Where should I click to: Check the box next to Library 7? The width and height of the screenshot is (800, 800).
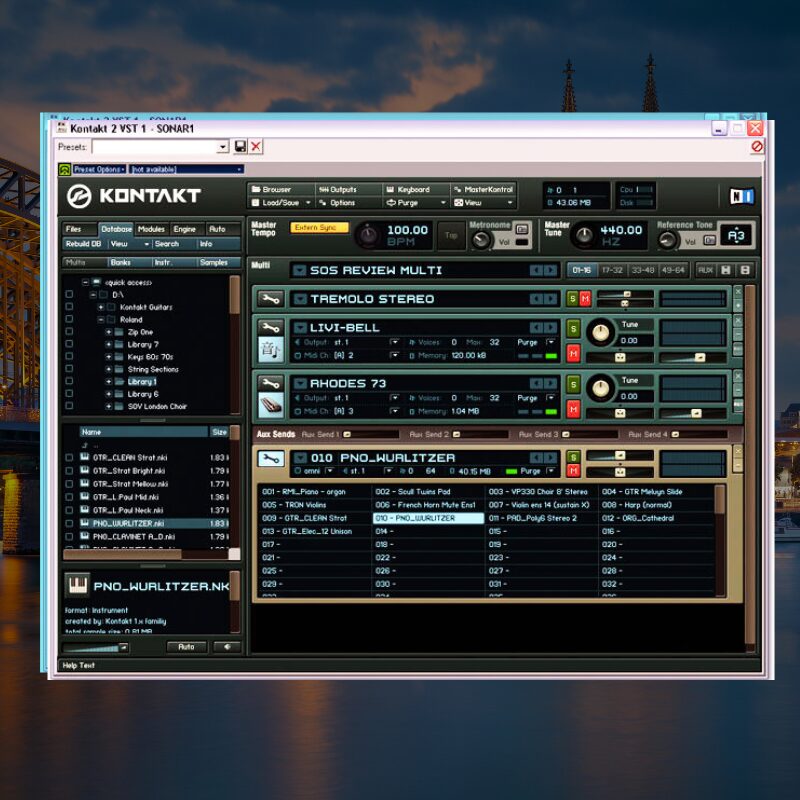[x=69, y=344]
